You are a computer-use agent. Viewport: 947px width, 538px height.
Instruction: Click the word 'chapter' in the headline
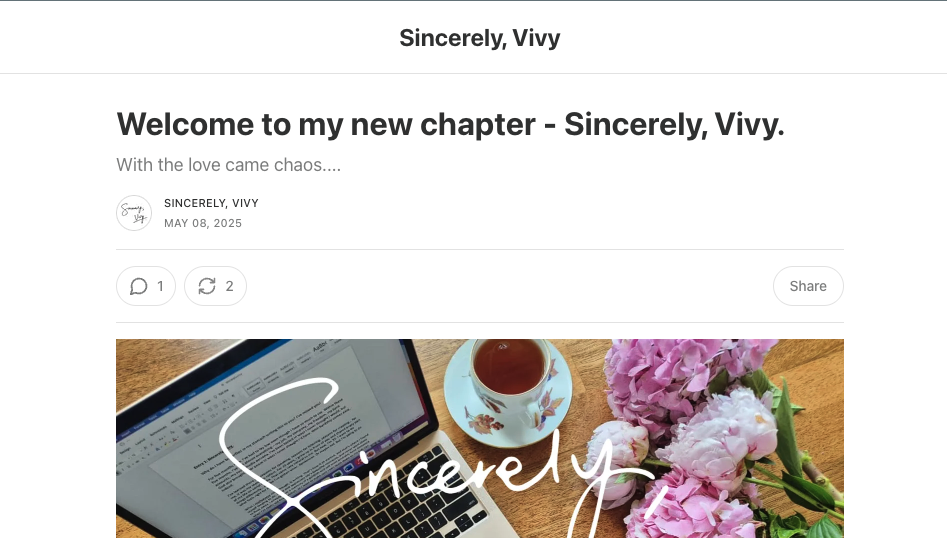click(x=478, y=125)
